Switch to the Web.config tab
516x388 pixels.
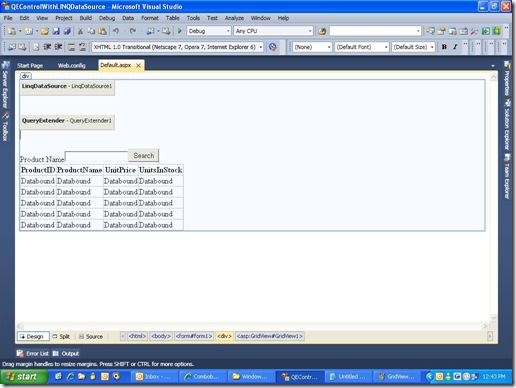72,66
